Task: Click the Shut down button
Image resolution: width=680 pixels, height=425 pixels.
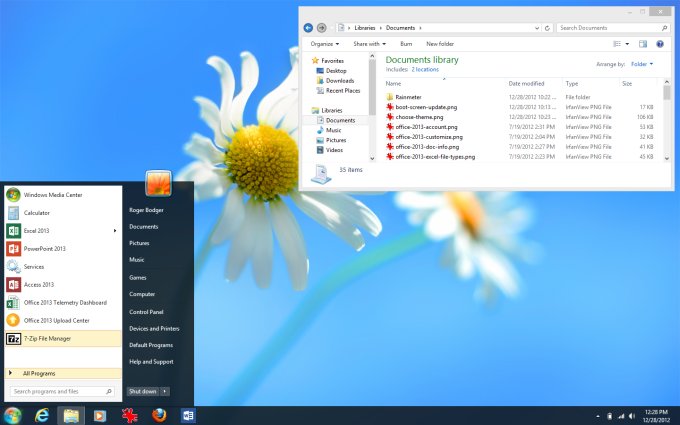Action: [143, 391]
